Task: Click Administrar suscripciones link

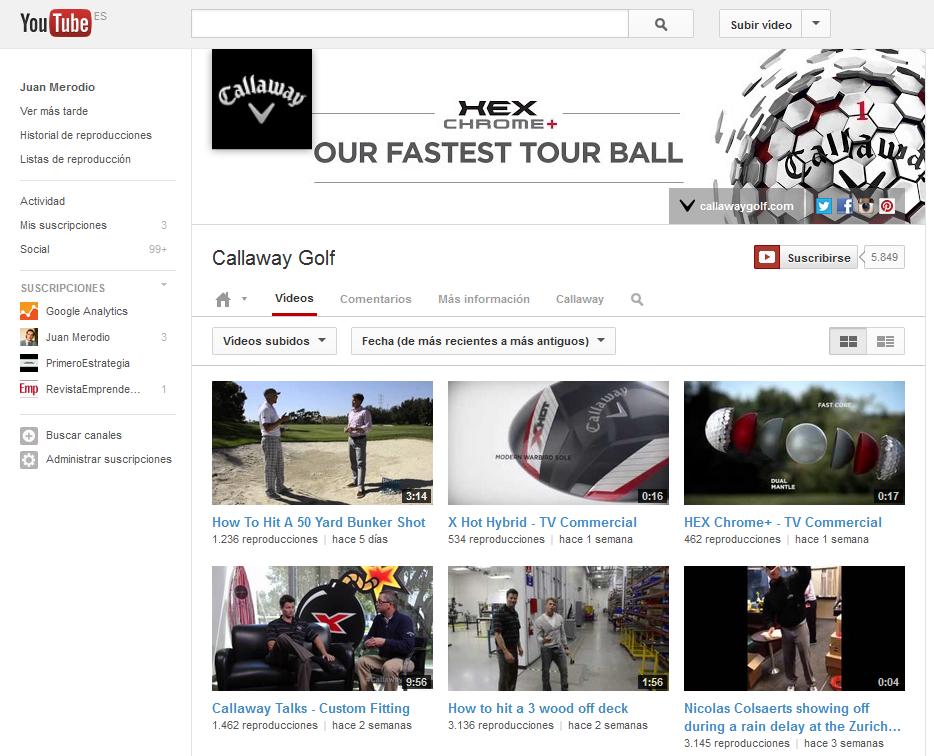Action: click(x=108, y=459)
